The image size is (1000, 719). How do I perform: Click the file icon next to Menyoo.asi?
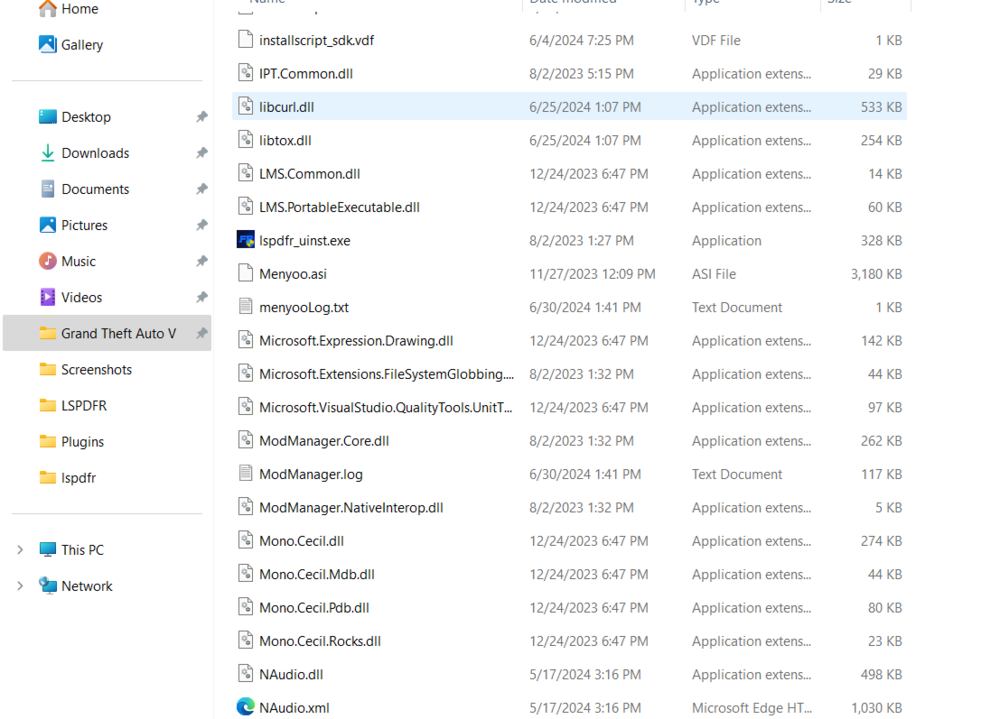[246, 273]
